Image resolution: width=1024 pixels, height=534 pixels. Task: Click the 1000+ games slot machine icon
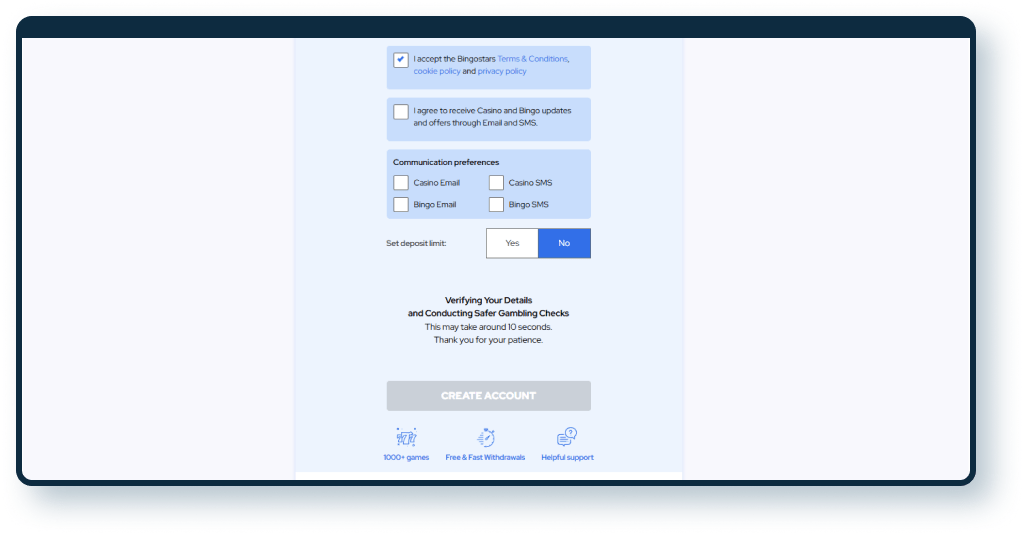(x=406, y=437)
